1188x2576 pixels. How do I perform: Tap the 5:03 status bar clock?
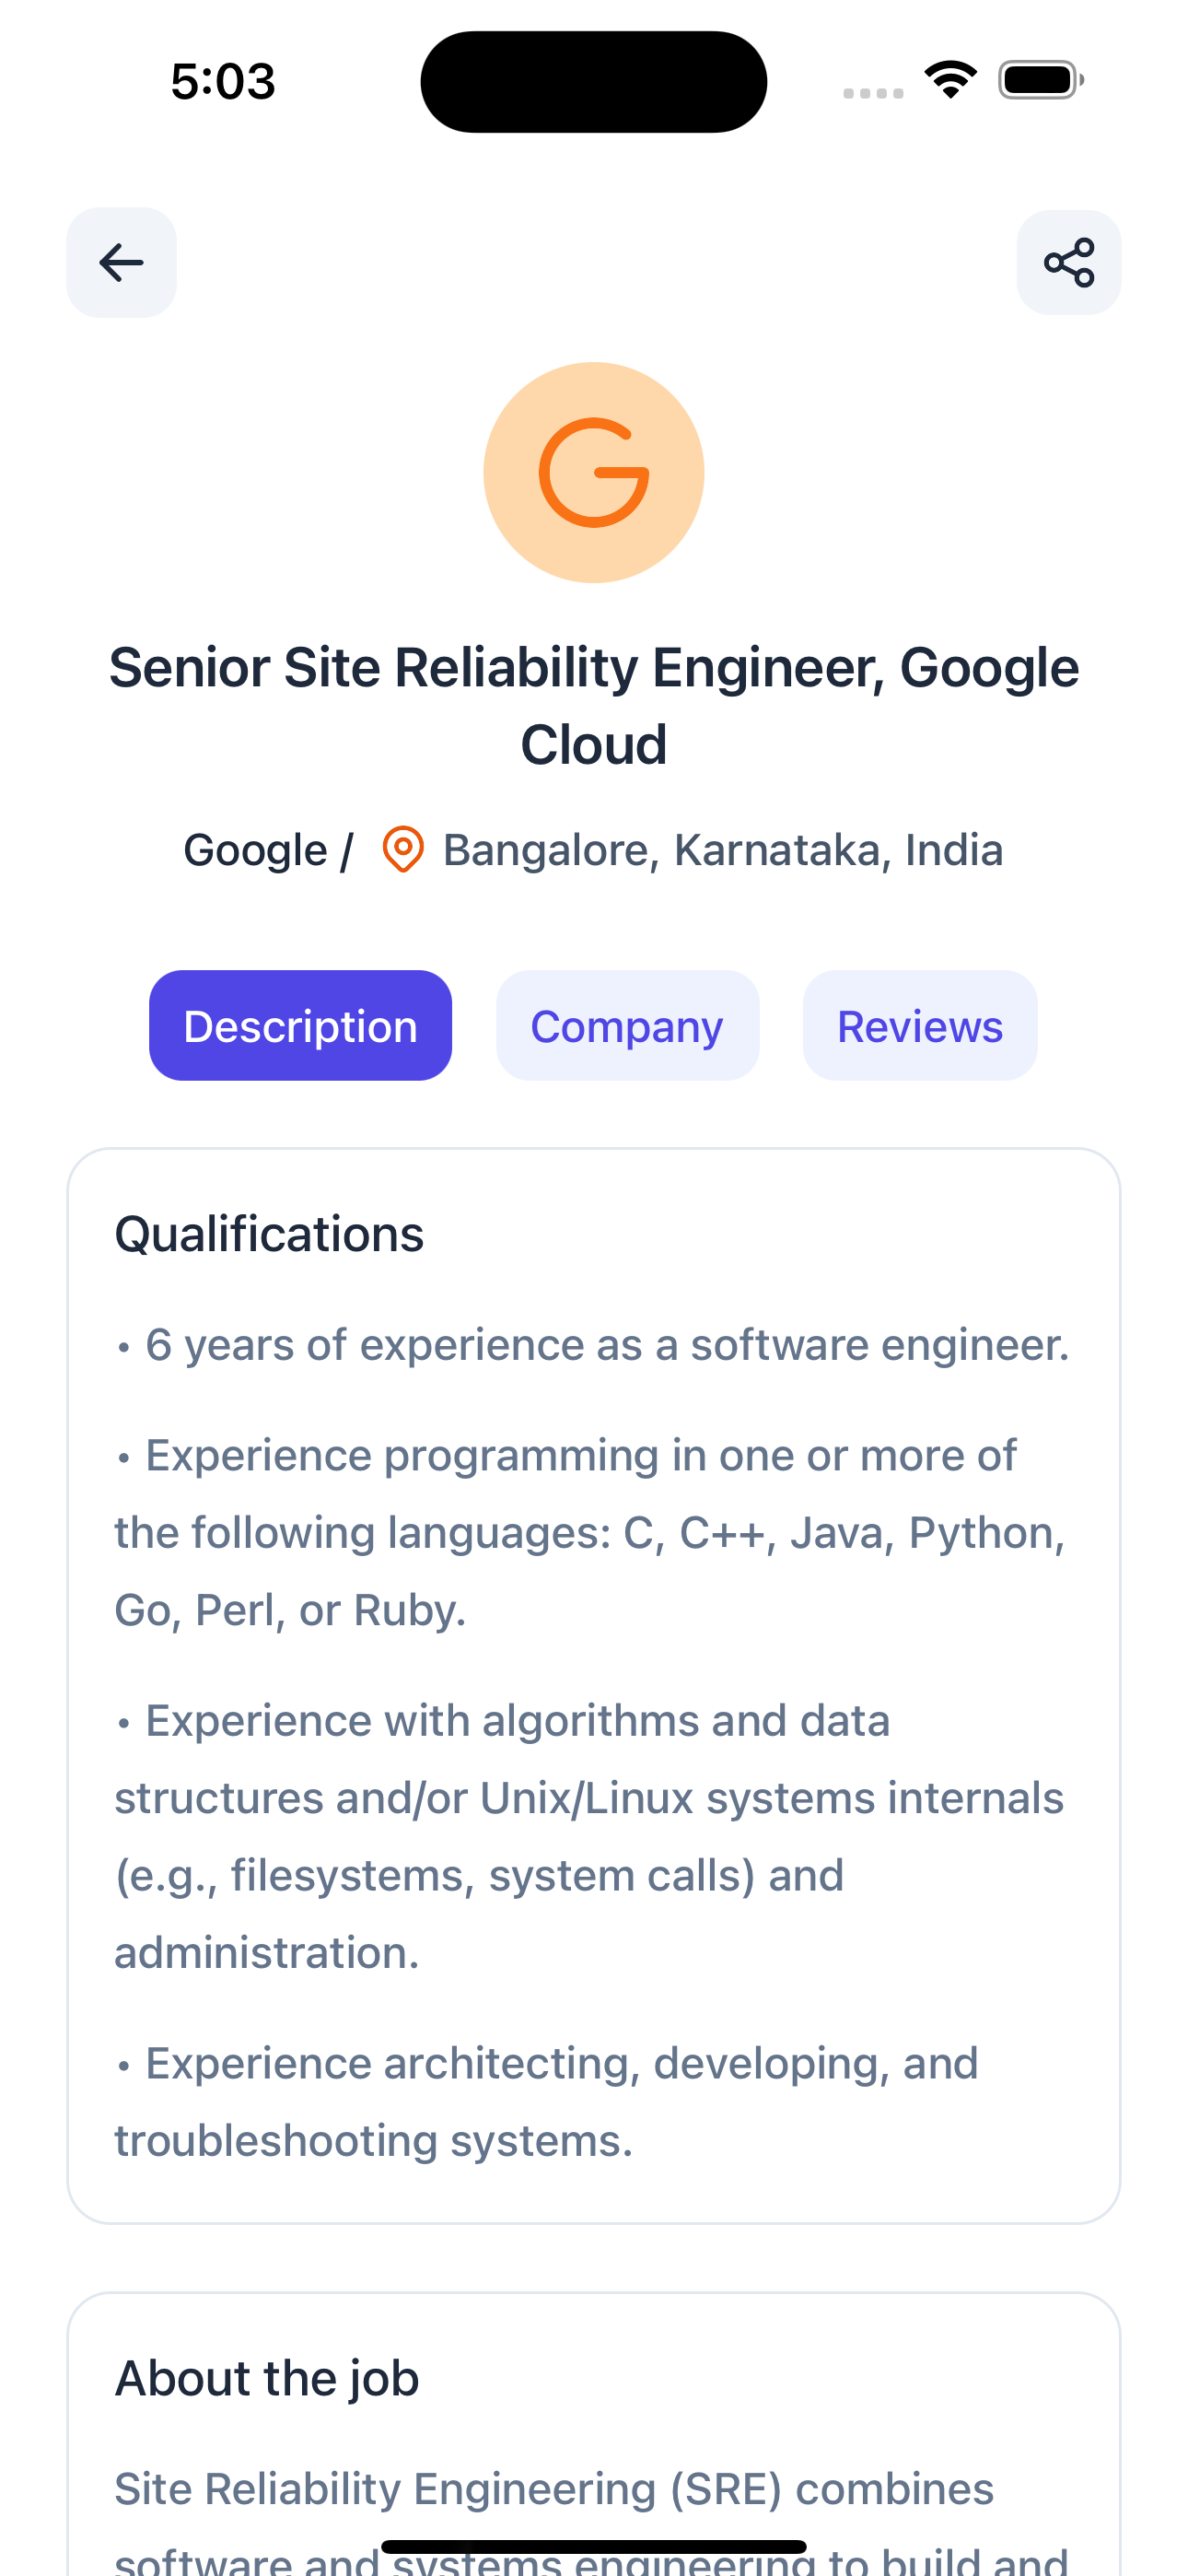[223, 81]
